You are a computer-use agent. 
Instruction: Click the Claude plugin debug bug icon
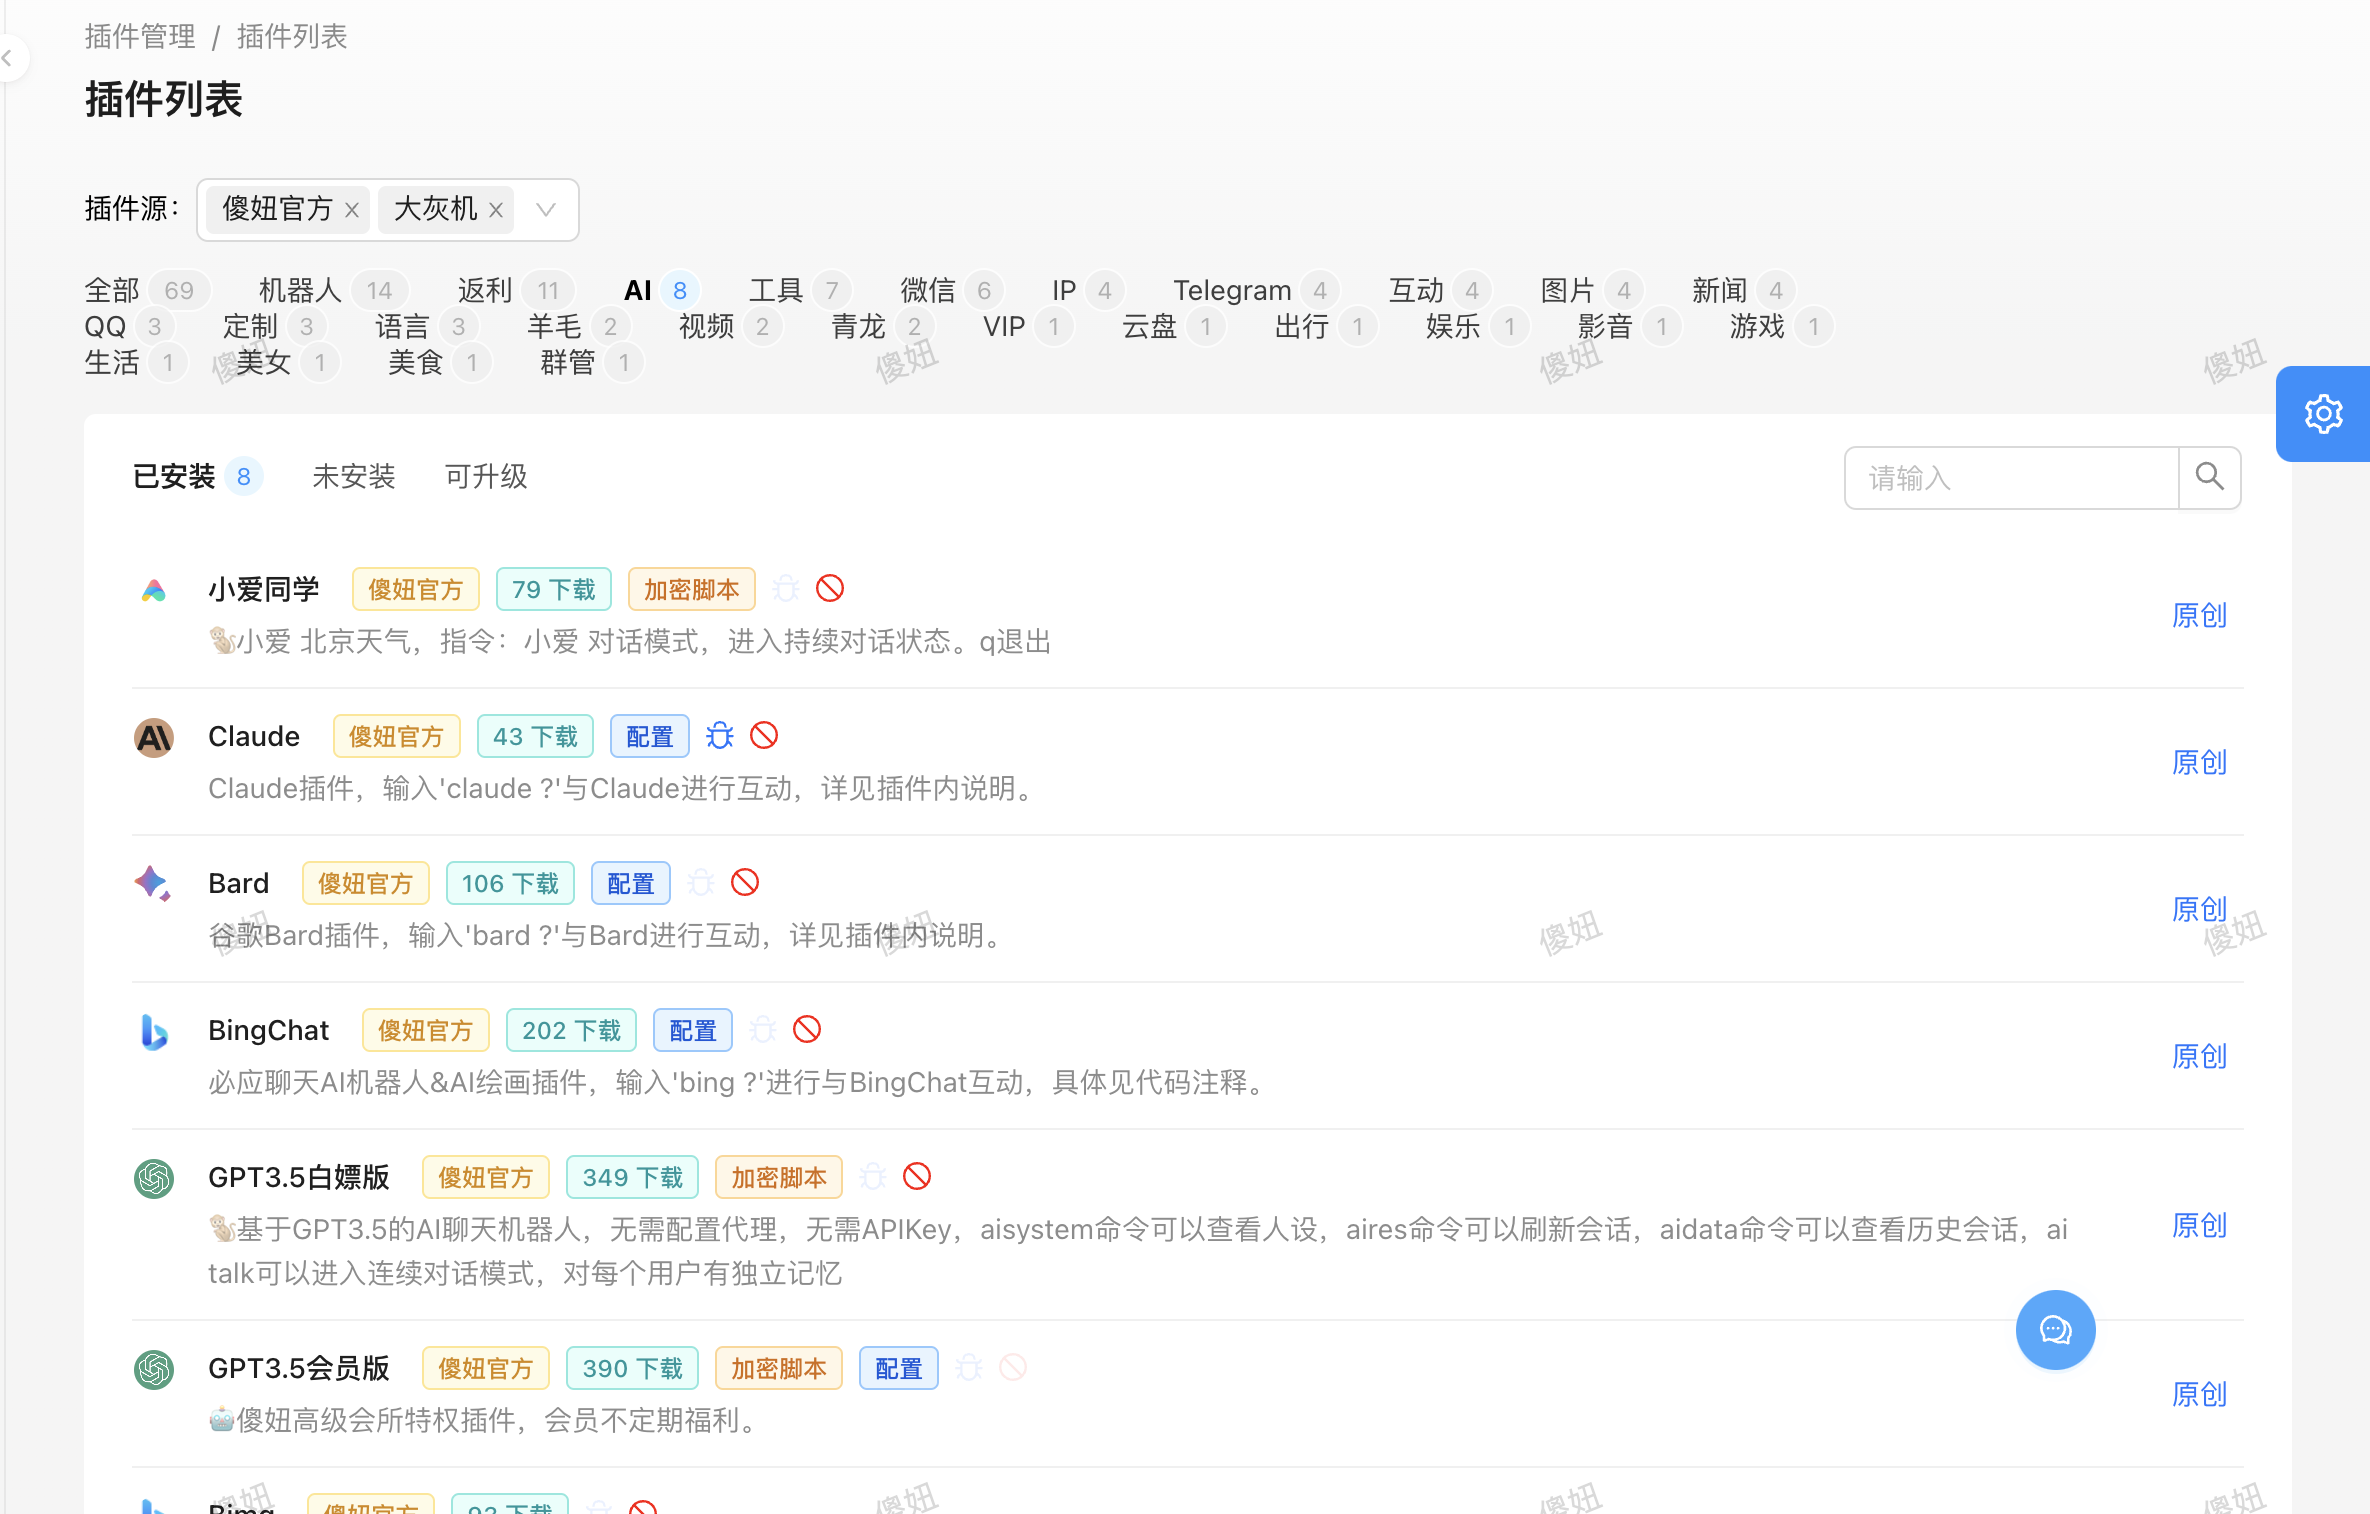pyautogui.click(x=720, y=736)
